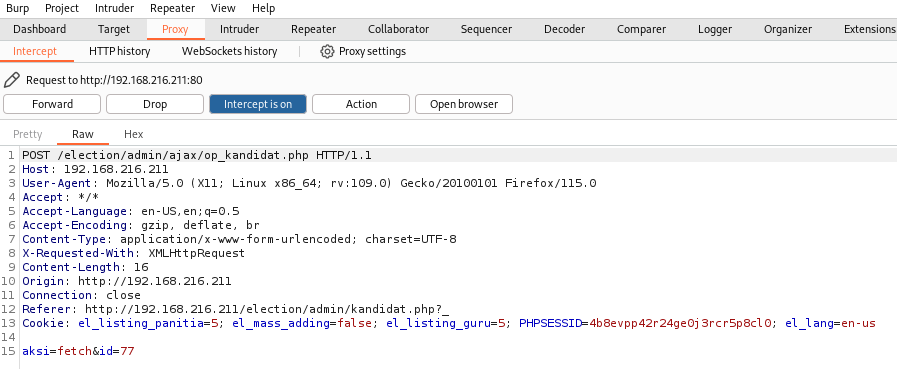Open the Decoder tab
This screenshot has width=897, height=369.
click(x=564, y=29)
